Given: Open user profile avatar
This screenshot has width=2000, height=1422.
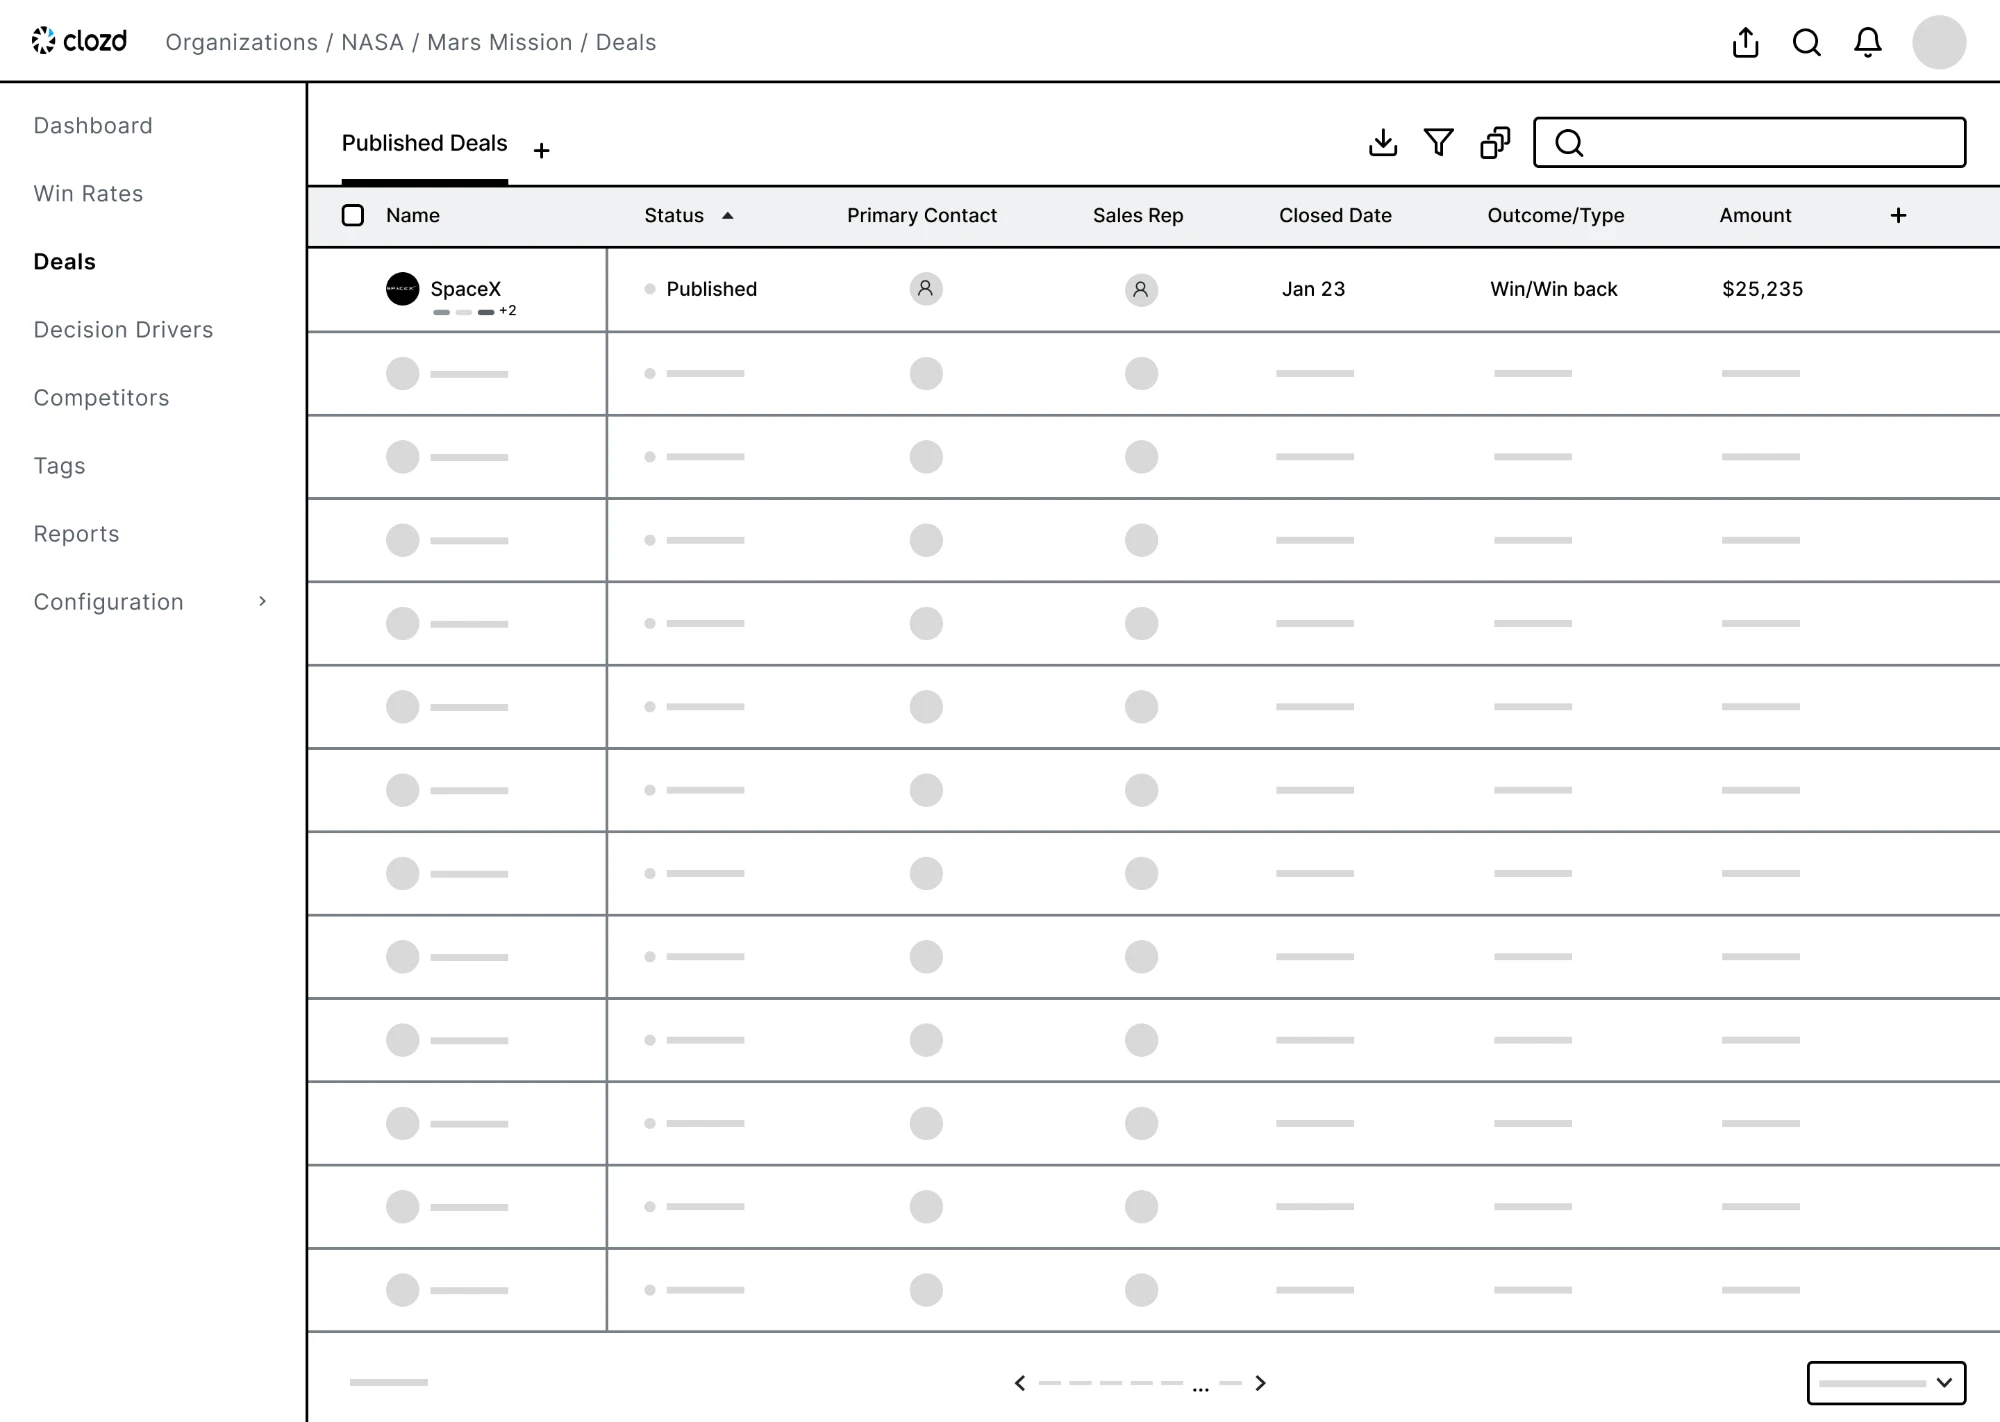Looking at the screenshot, I should click(1938, 42).
